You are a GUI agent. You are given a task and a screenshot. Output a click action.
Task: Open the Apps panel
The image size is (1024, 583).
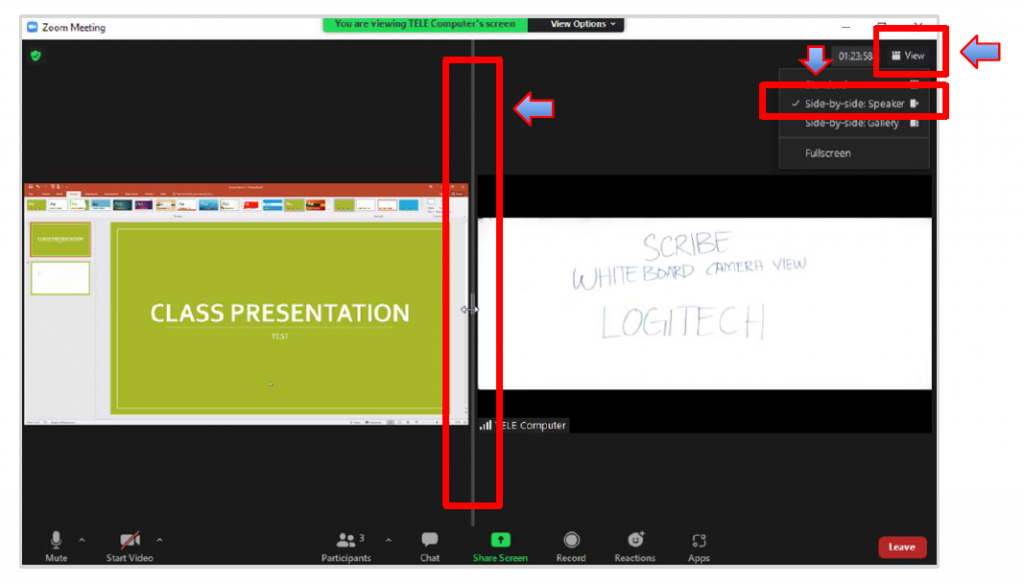(698, 545)
